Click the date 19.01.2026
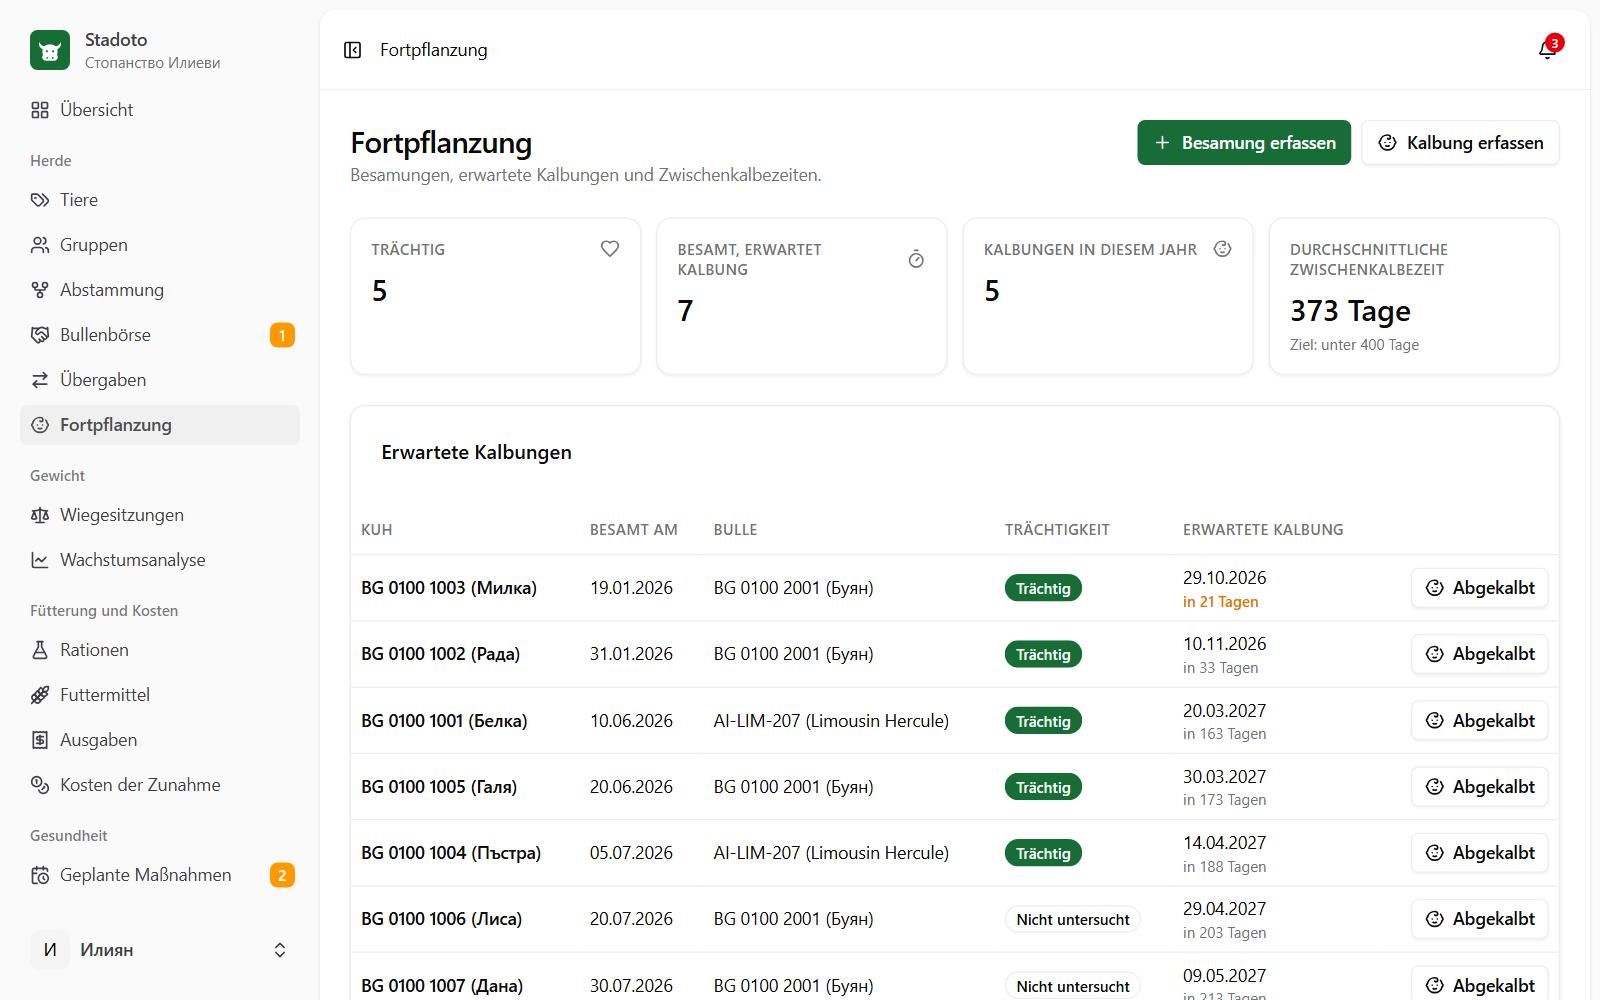Screen dimensions: 1600x1000 [x=631, y=588]
